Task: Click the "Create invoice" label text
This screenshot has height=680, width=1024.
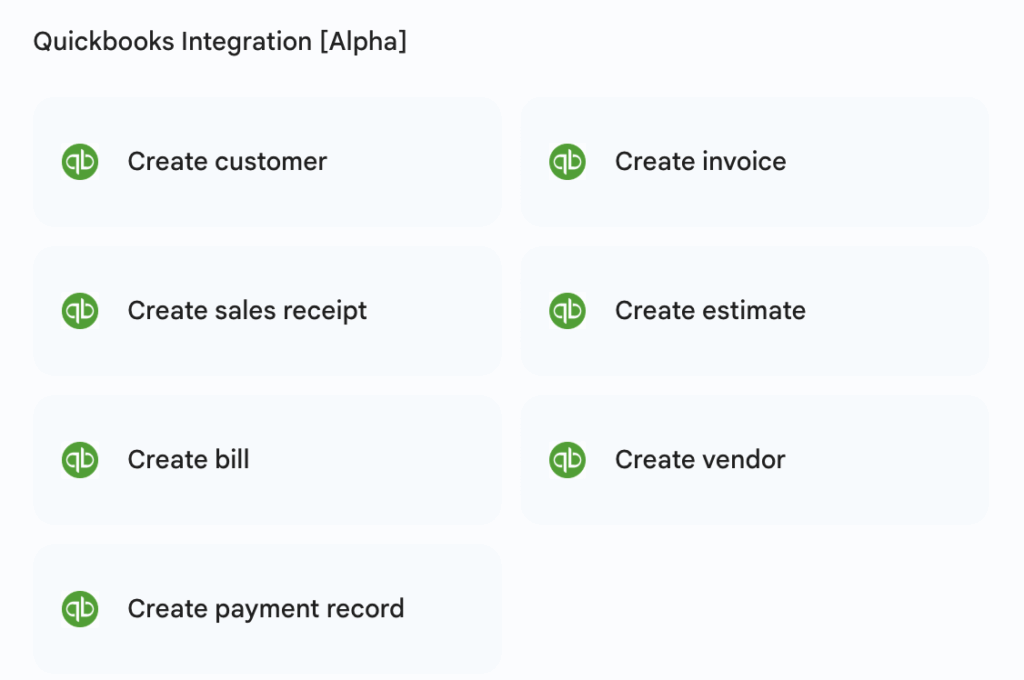Action: [700, 162]
